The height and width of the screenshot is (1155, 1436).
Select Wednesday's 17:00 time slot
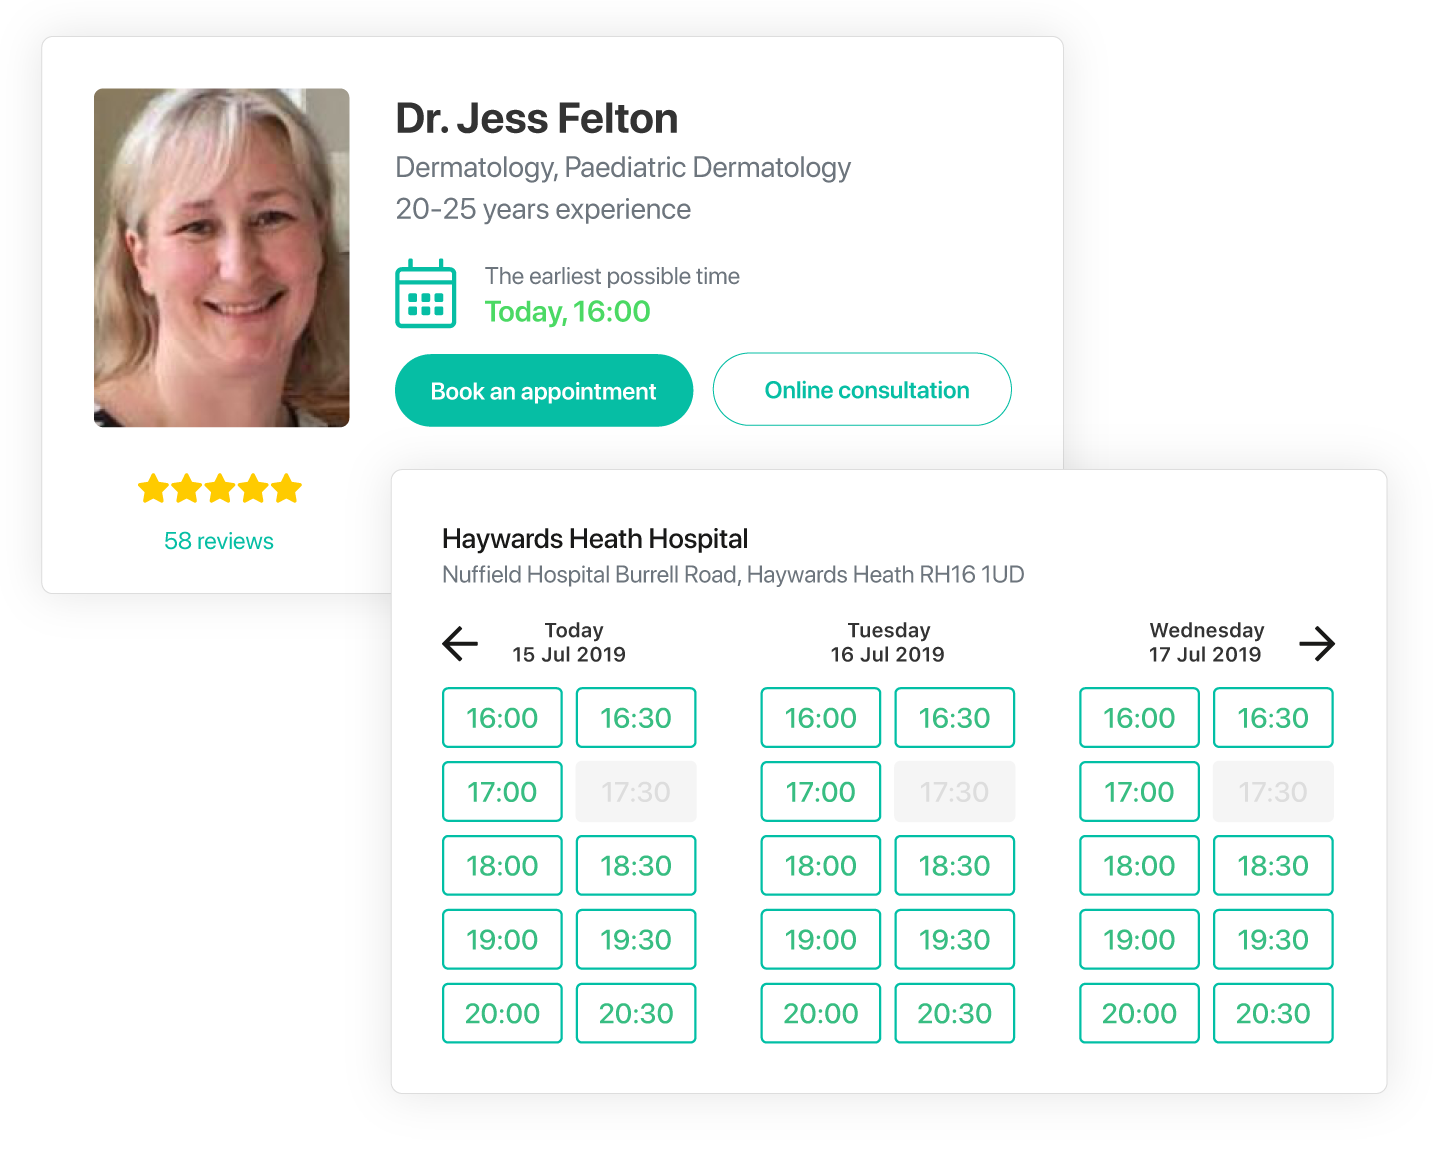tap(1139, 792)
